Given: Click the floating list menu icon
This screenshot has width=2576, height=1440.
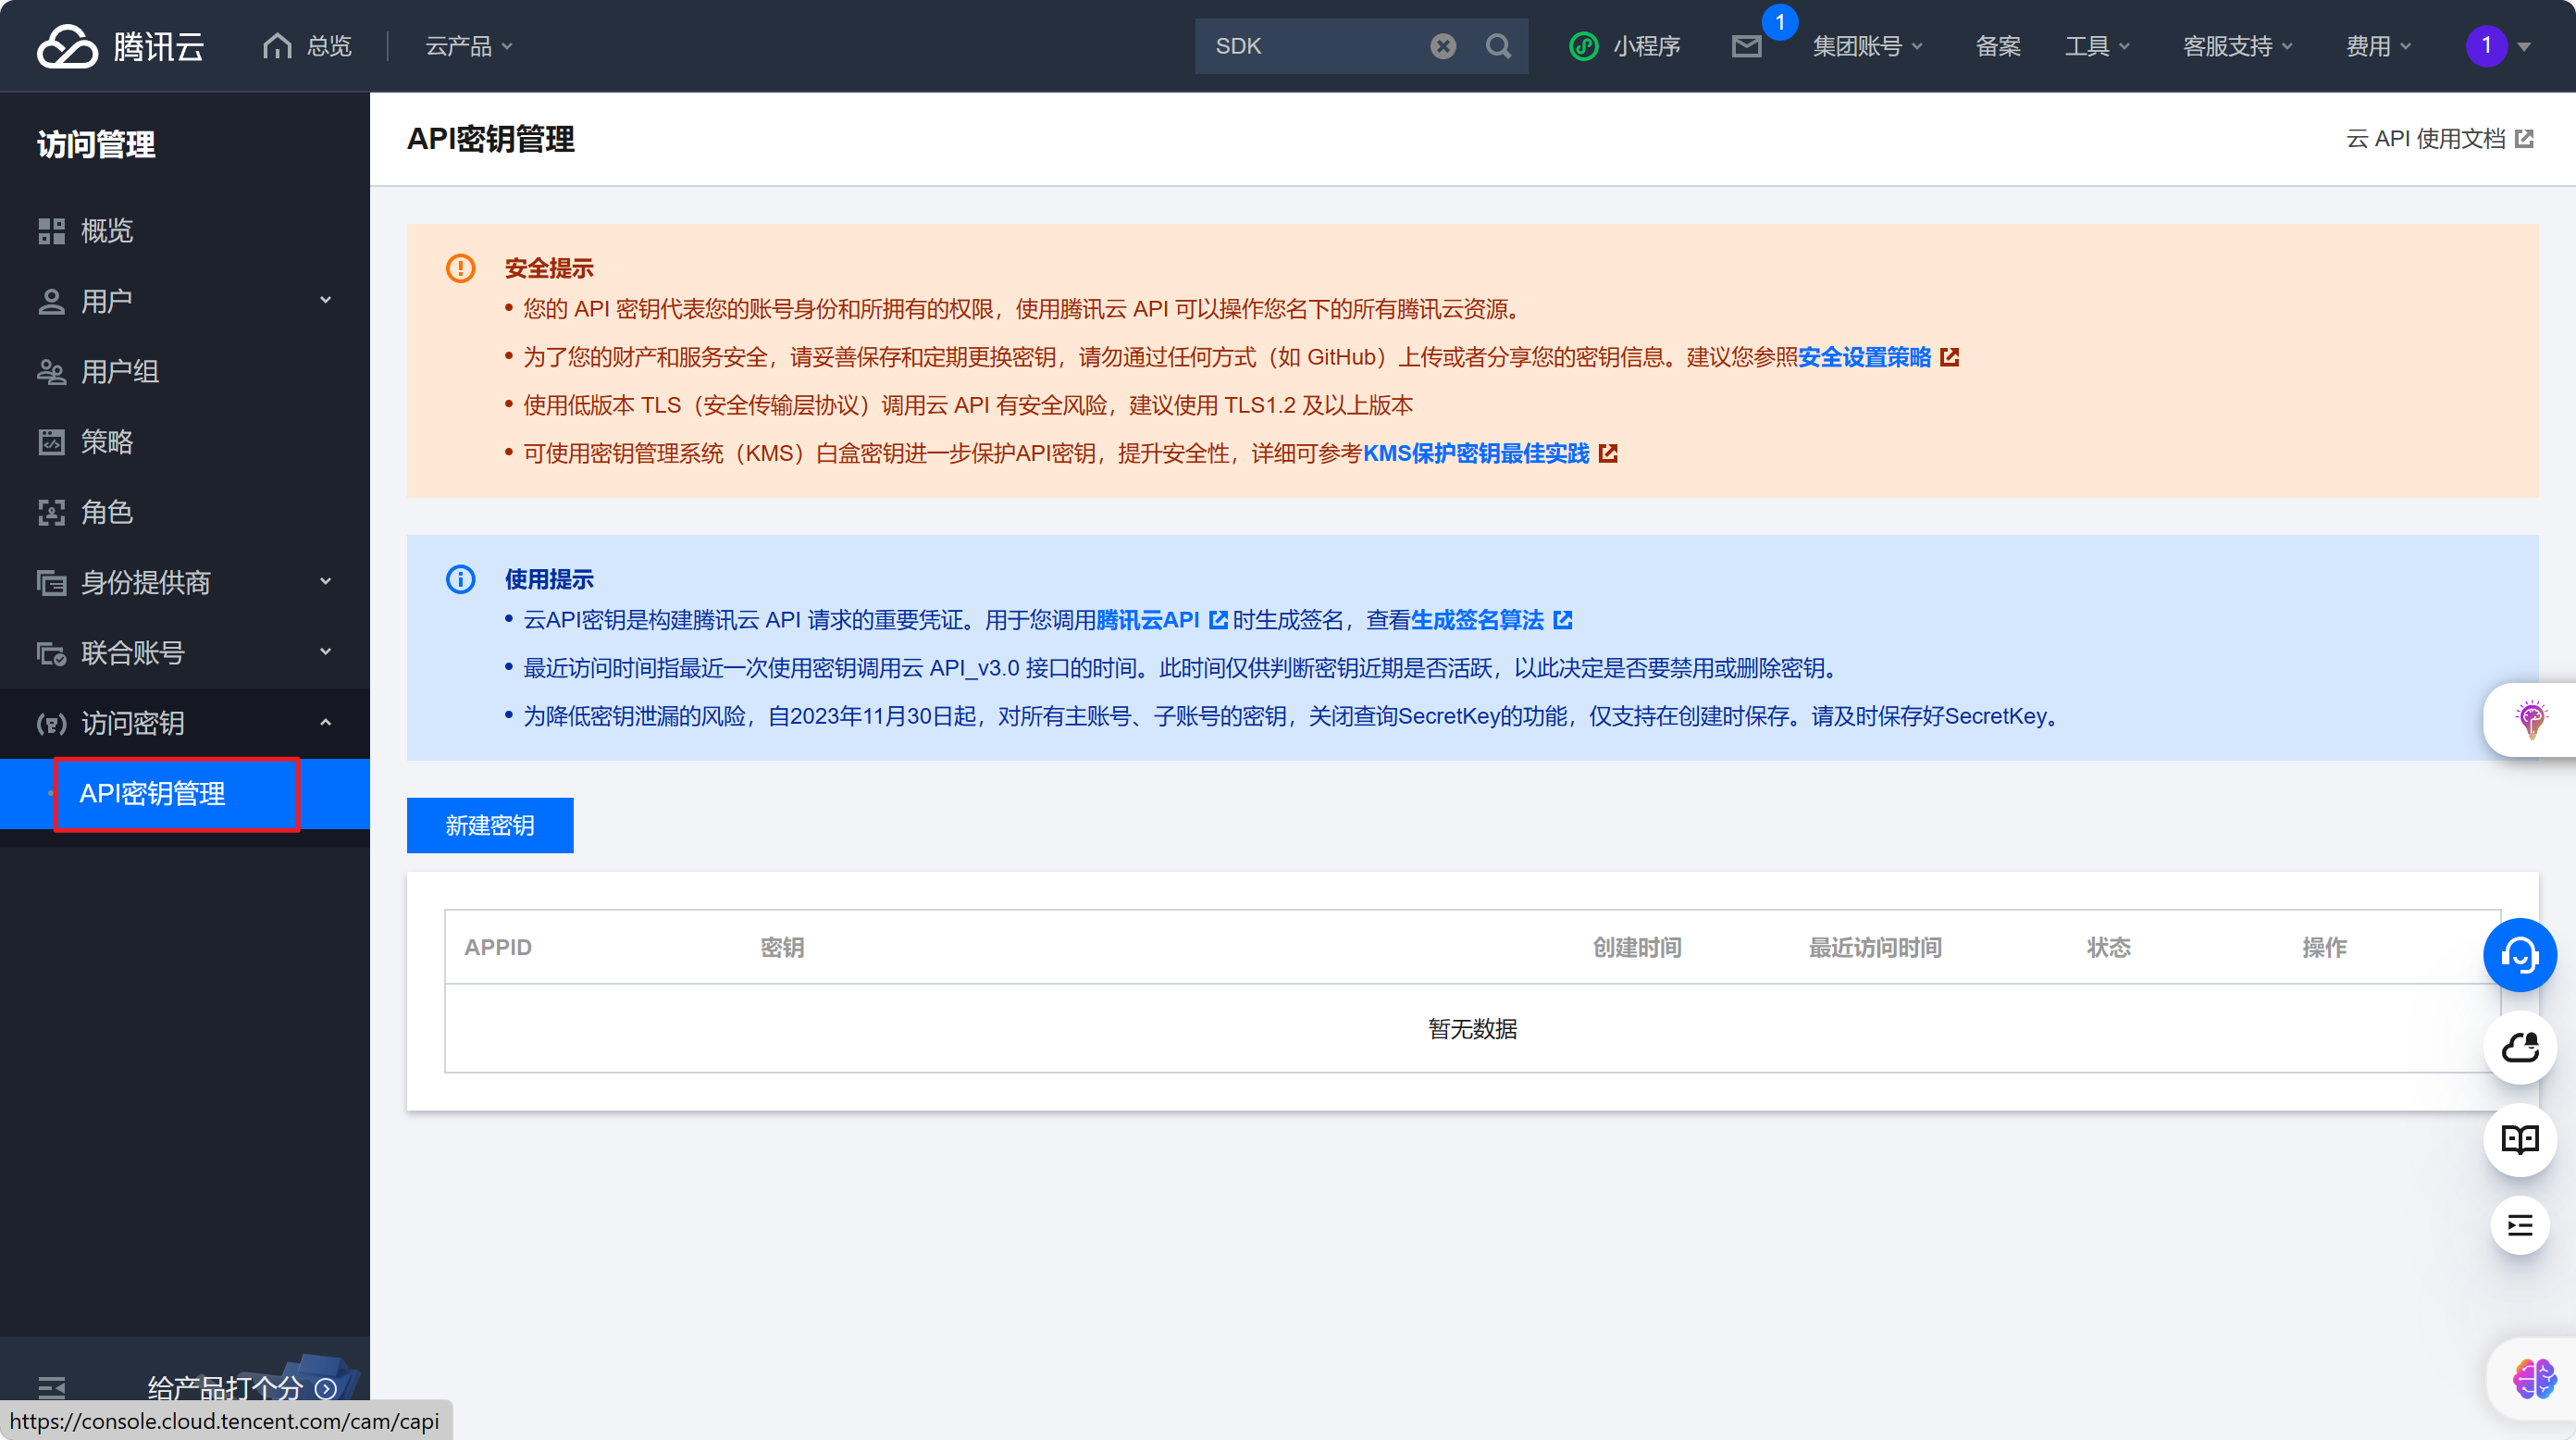Looking at the screenshot, I should click(x=2519, y=1225).
